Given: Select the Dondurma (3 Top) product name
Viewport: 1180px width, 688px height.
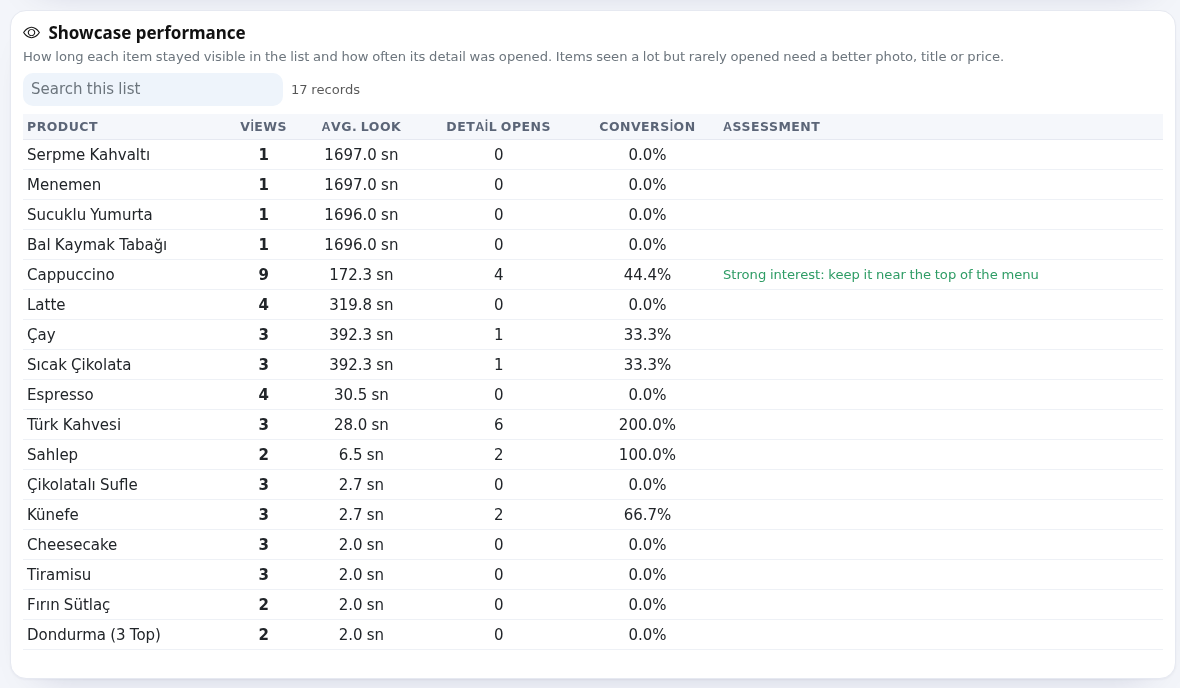Looking at the screenshot, I should (x=94, y=635).
